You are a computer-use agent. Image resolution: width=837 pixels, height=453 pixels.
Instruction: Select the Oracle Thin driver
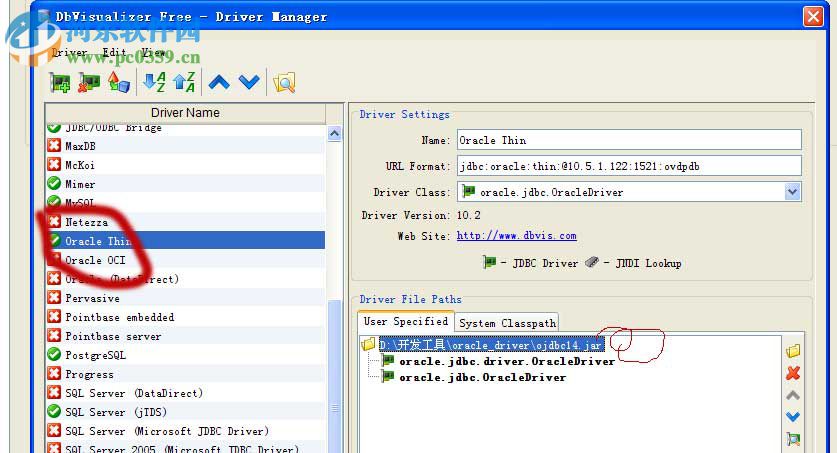click(x=185, y=241)
